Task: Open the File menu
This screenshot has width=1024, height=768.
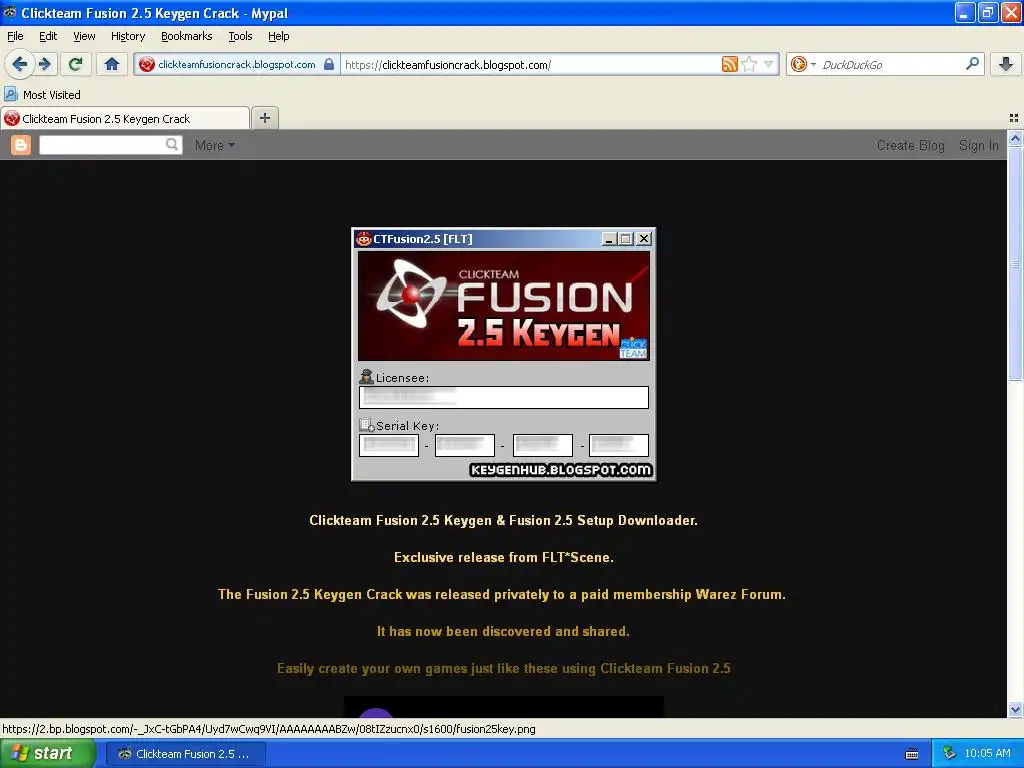Action: click(x=15, y=36)
